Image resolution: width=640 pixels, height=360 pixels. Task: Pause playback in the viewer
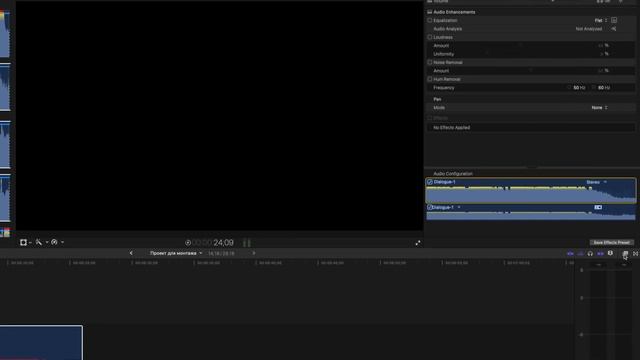(x=247, y=243)
